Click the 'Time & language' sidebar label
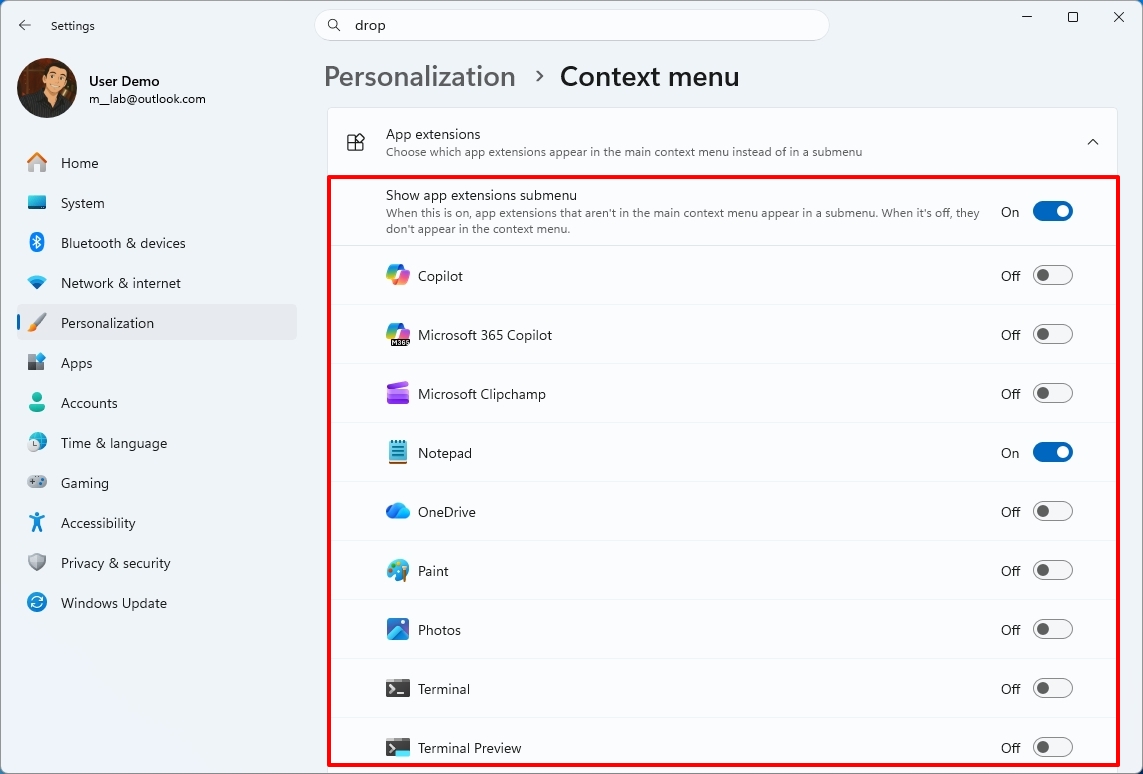Screen dimensions: 1143x774 coord(114,443)
